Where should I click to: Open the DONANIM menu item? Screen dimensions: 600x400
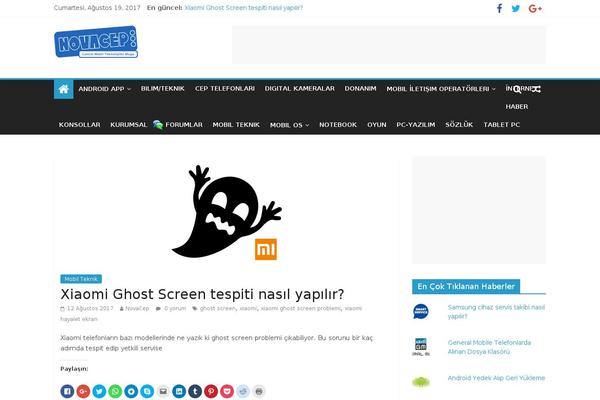tap(360, 88)
